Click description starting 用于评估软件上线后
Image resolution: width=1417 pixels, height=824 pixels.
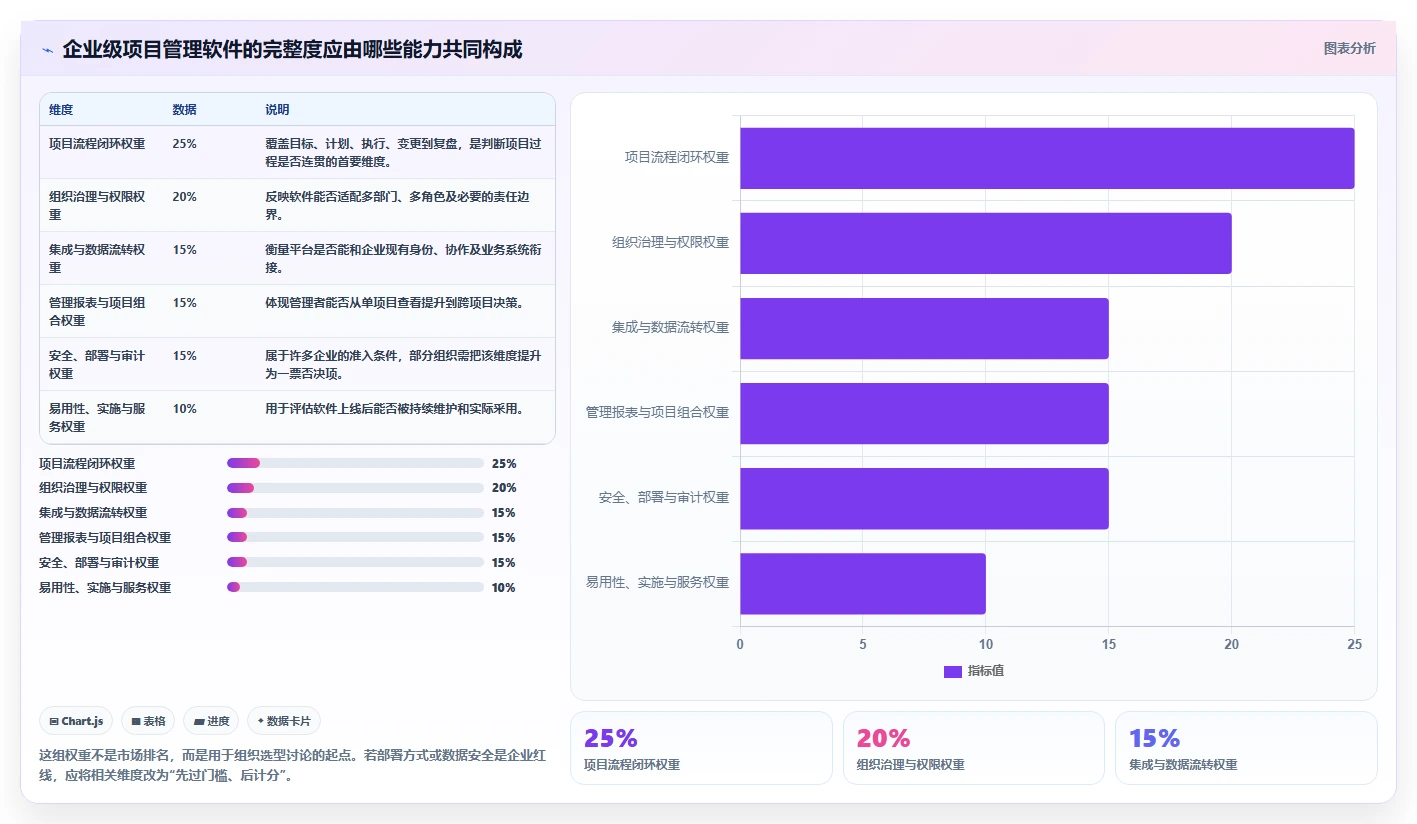tap(394, 409)
